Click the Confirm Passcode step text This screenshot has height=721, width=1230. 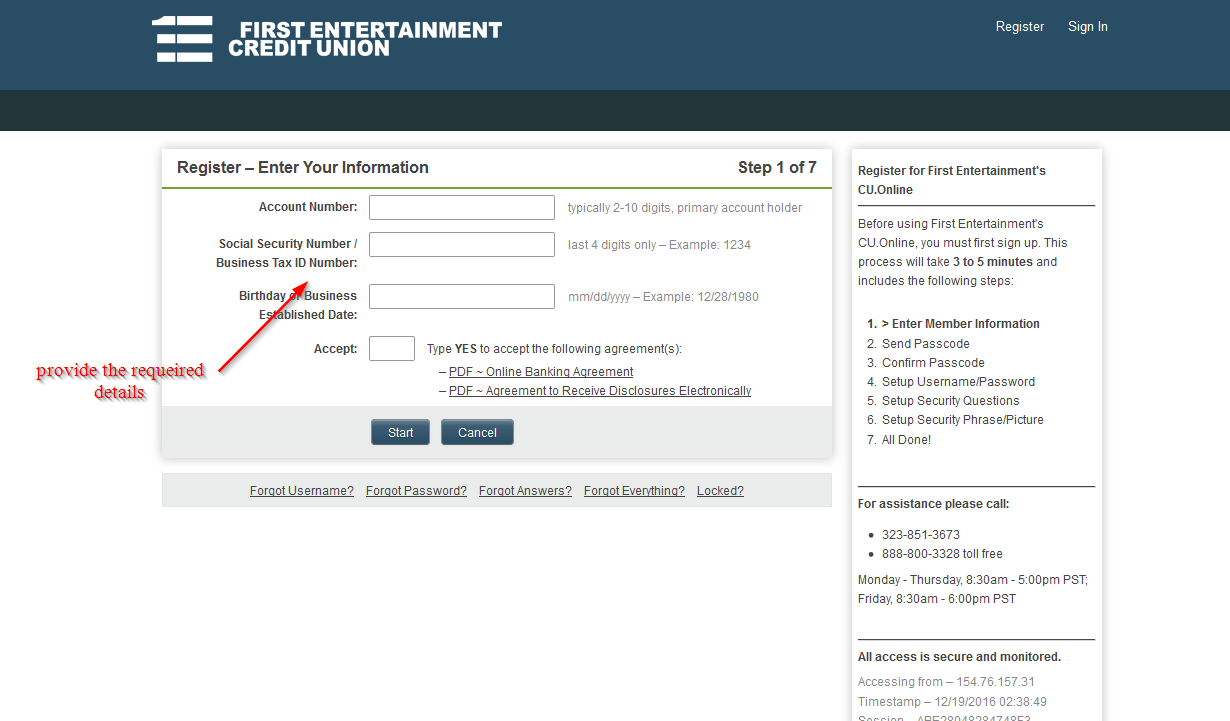click(x=933, y=363)
